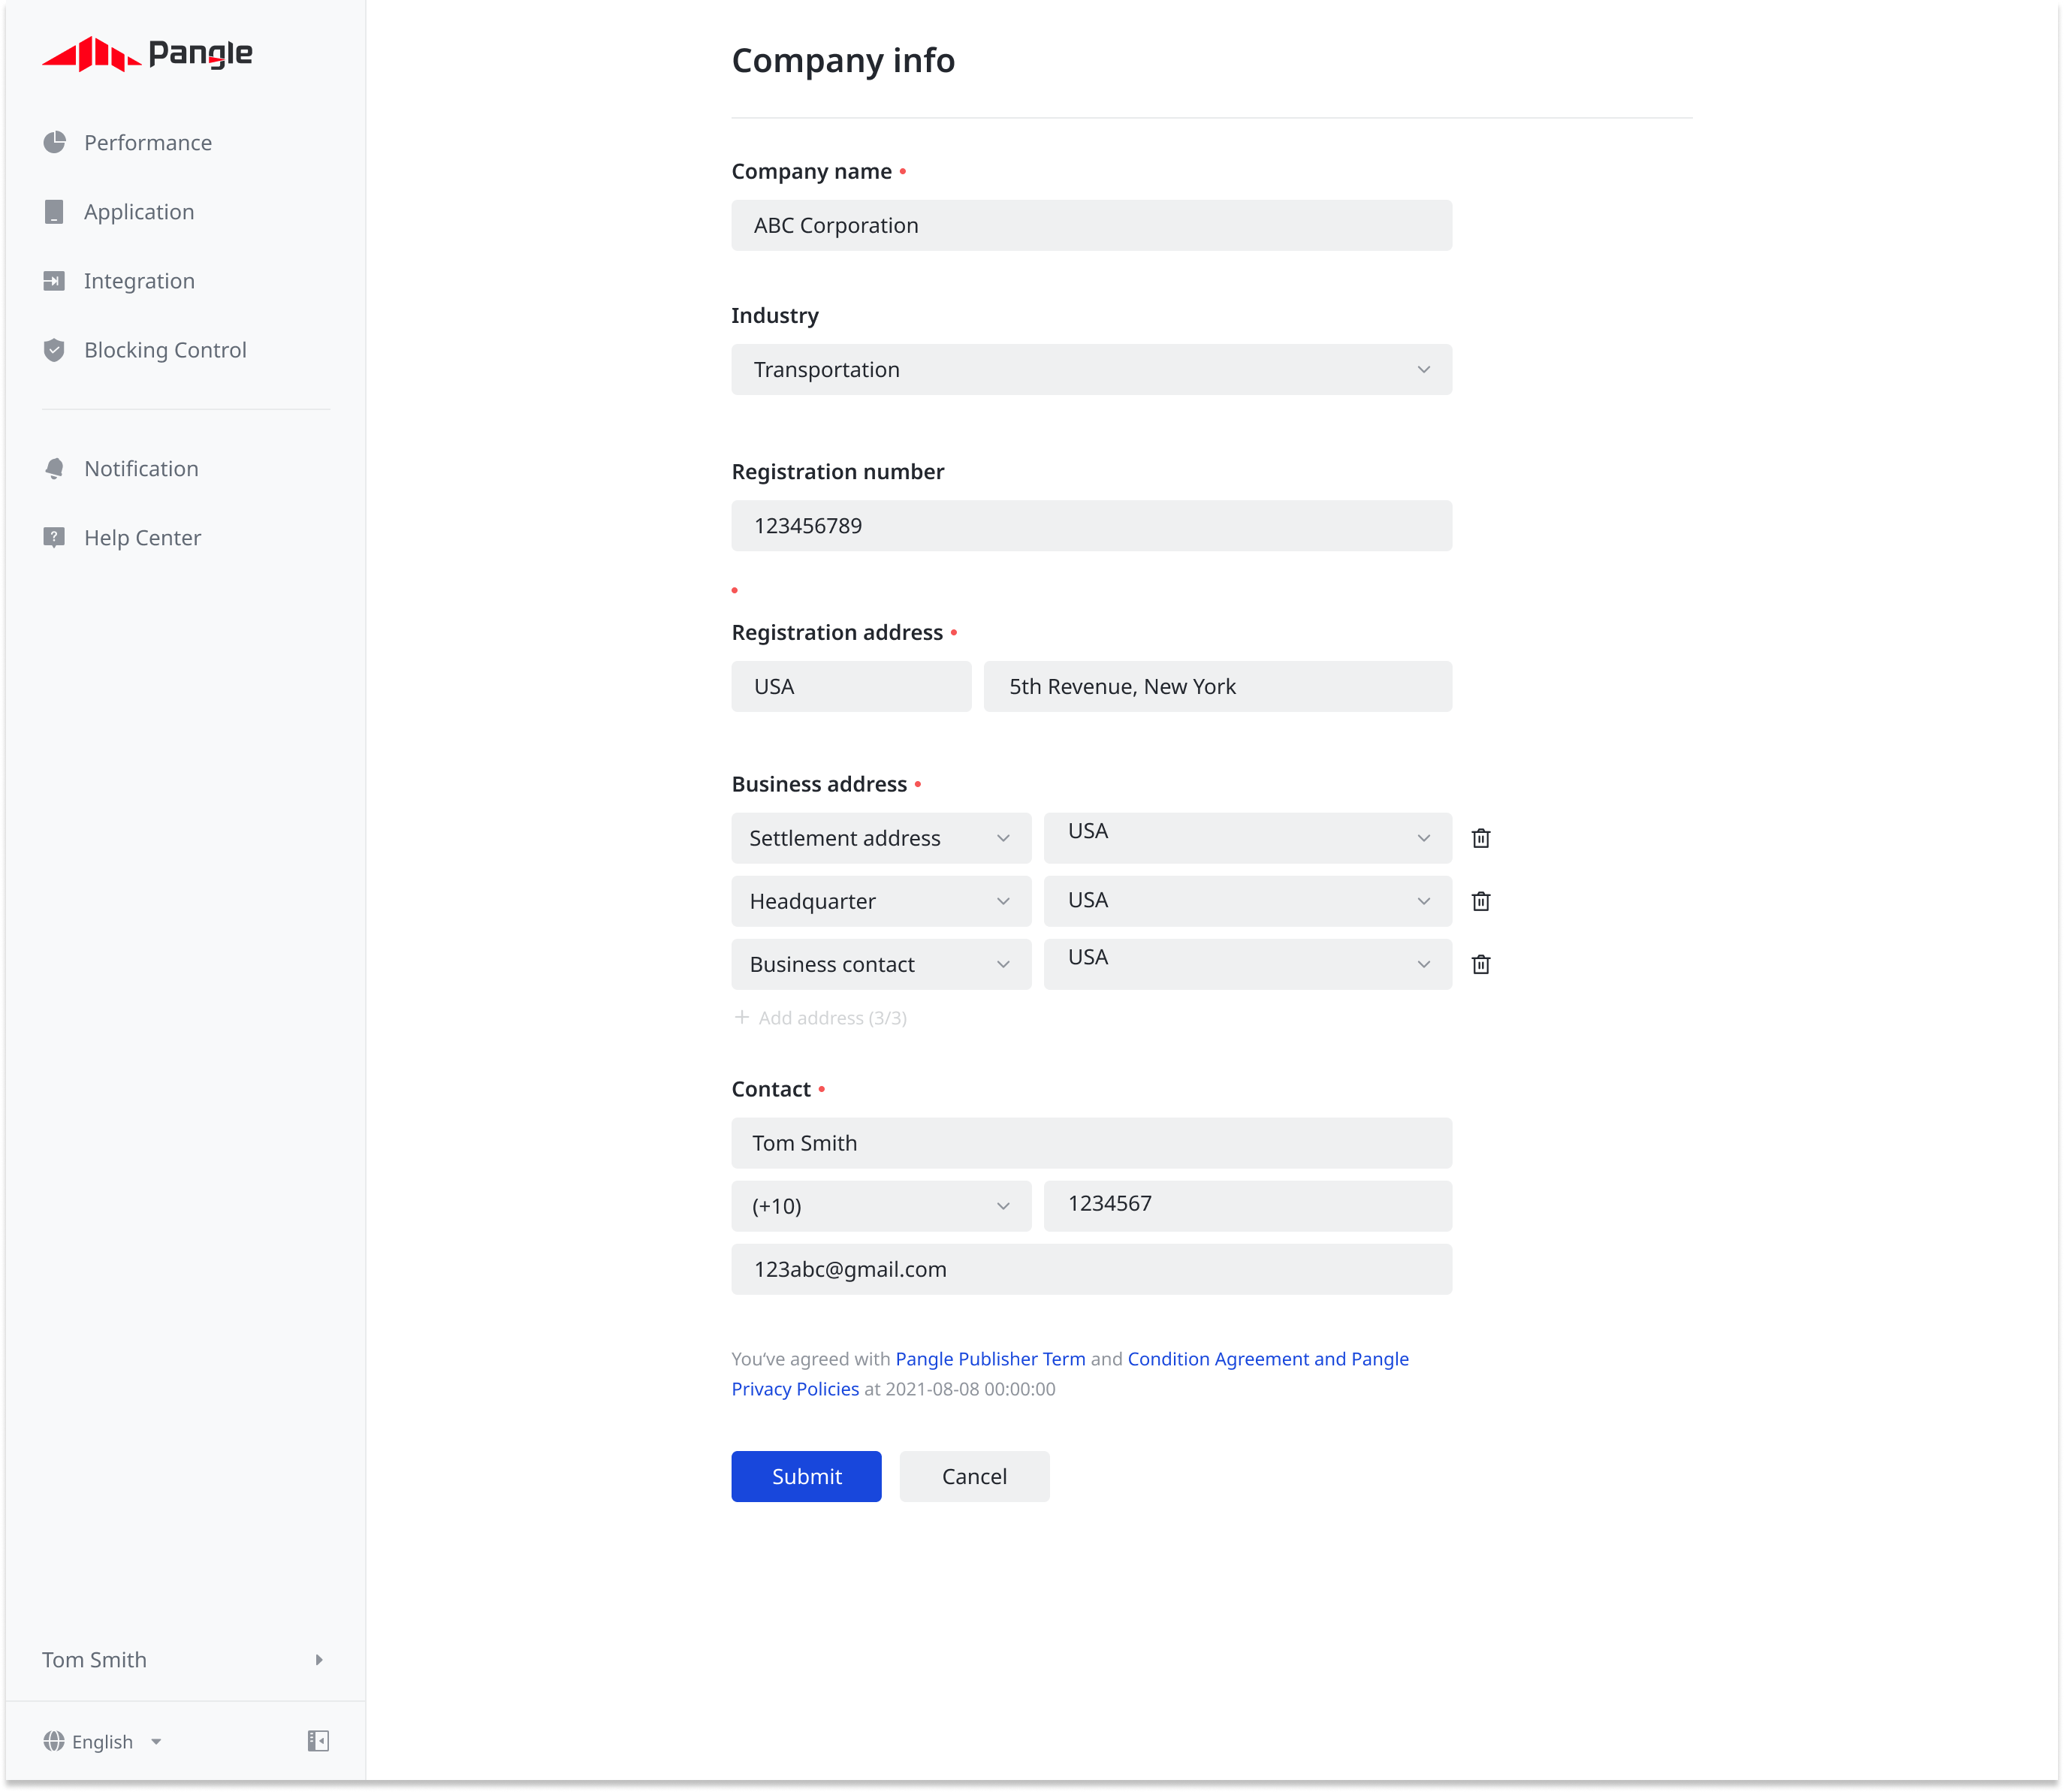Open the Business contact type dropdown
This screenshot has width=2064, height=1792.
(881, 964)
